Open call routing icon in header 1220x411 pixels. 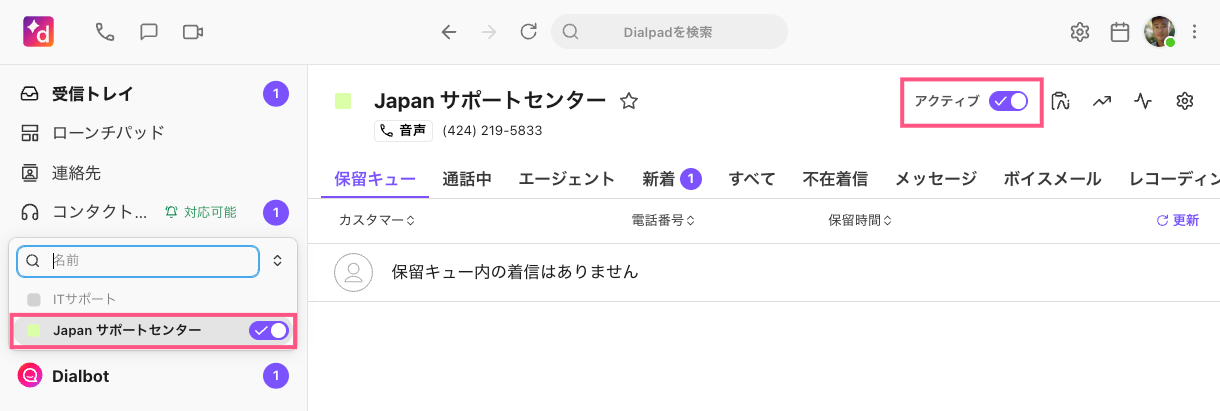tap(1061, 100)
